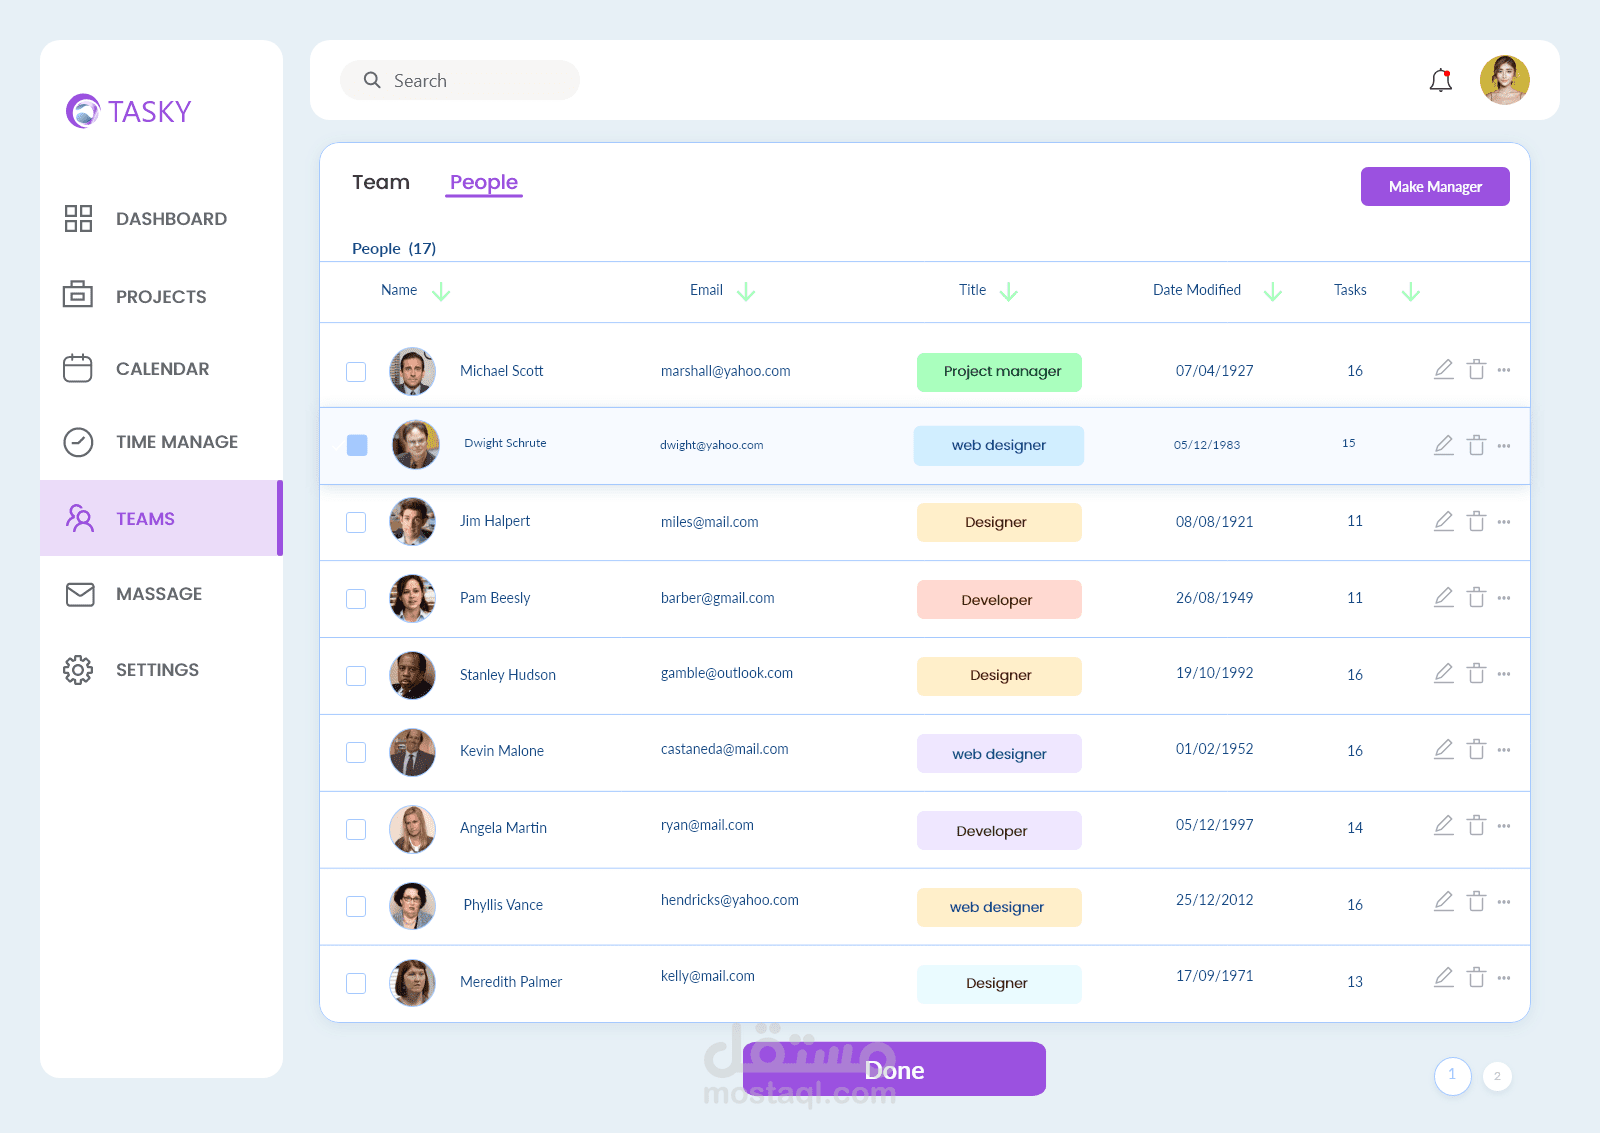Go to page 2
Screen dimensions: 1600x1133
click(x=1497, y=1076)
